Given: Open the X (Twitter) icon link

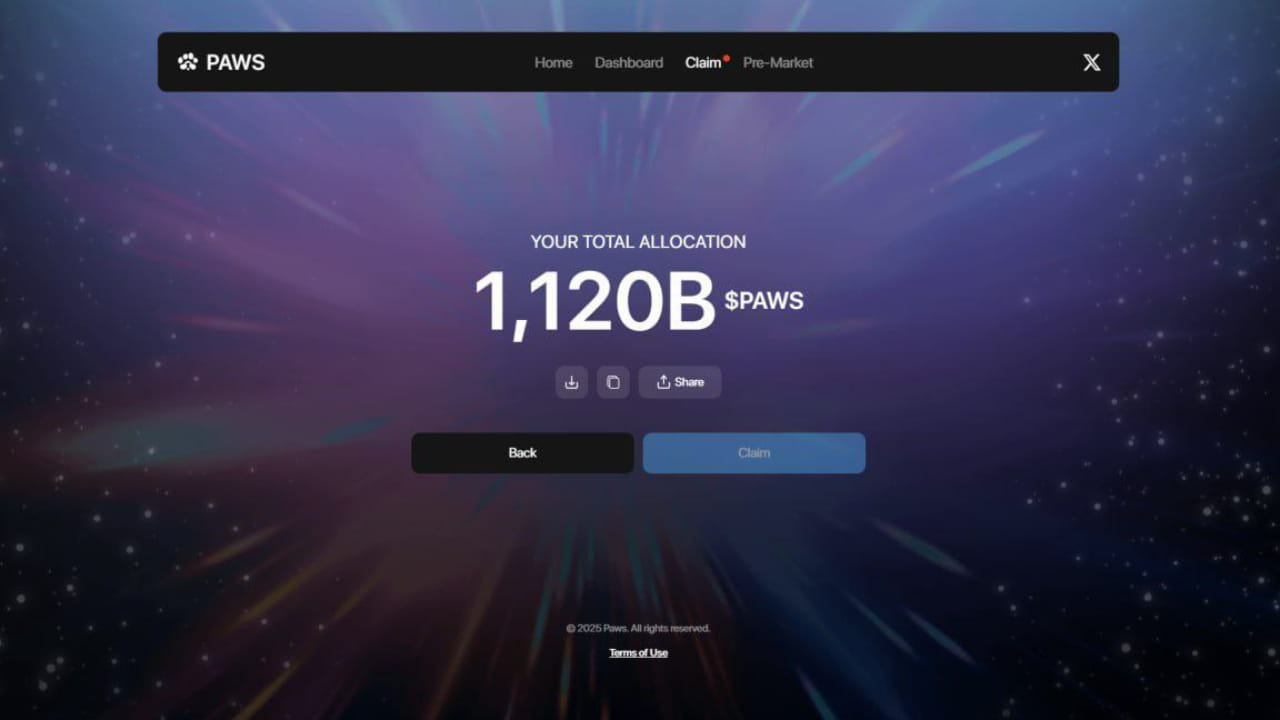Looking at the screenshot, I should point(1092,62).
